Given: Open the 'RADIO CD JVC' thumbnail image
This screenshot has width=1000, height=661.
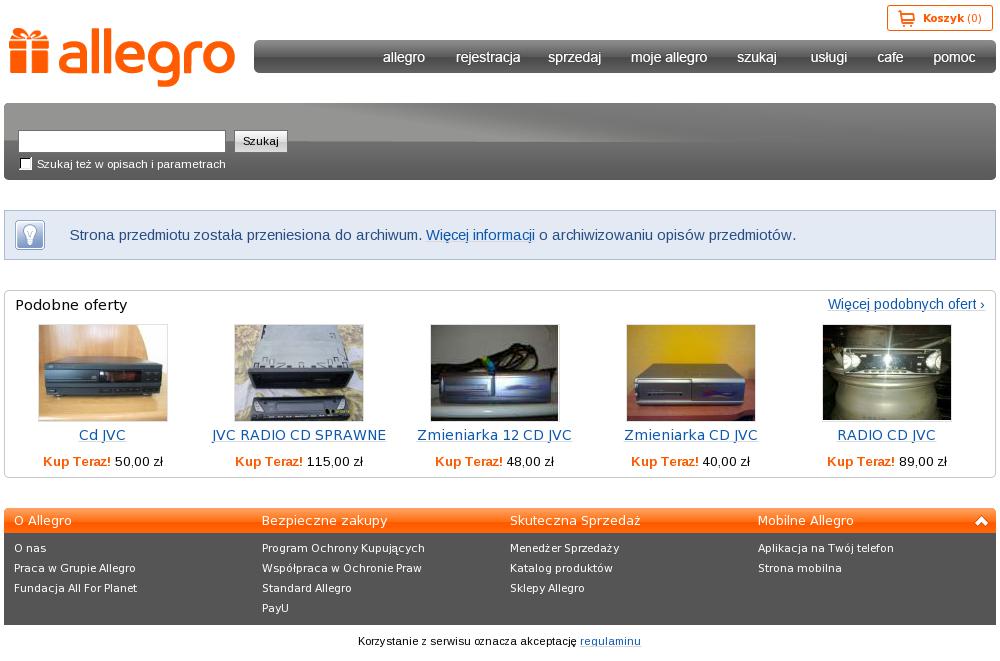Looking at the screenshot, I should pyautogui.click(x=886, y=373).
